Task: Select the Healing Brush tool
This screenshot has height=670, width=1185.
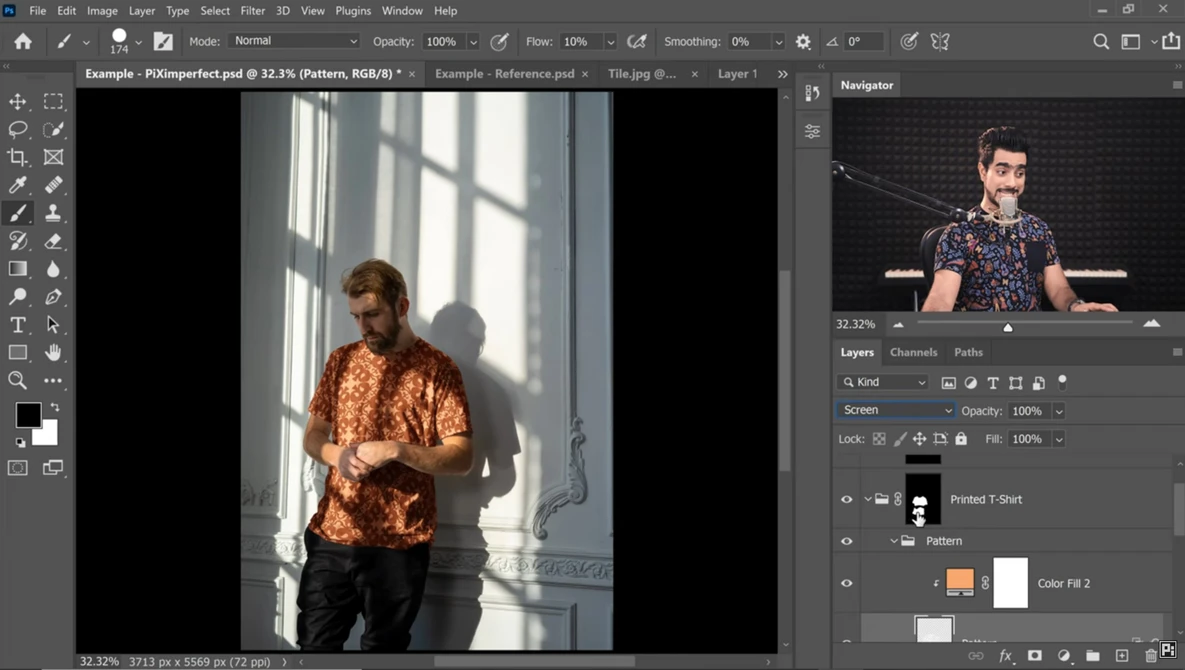Action: [53, 185]
